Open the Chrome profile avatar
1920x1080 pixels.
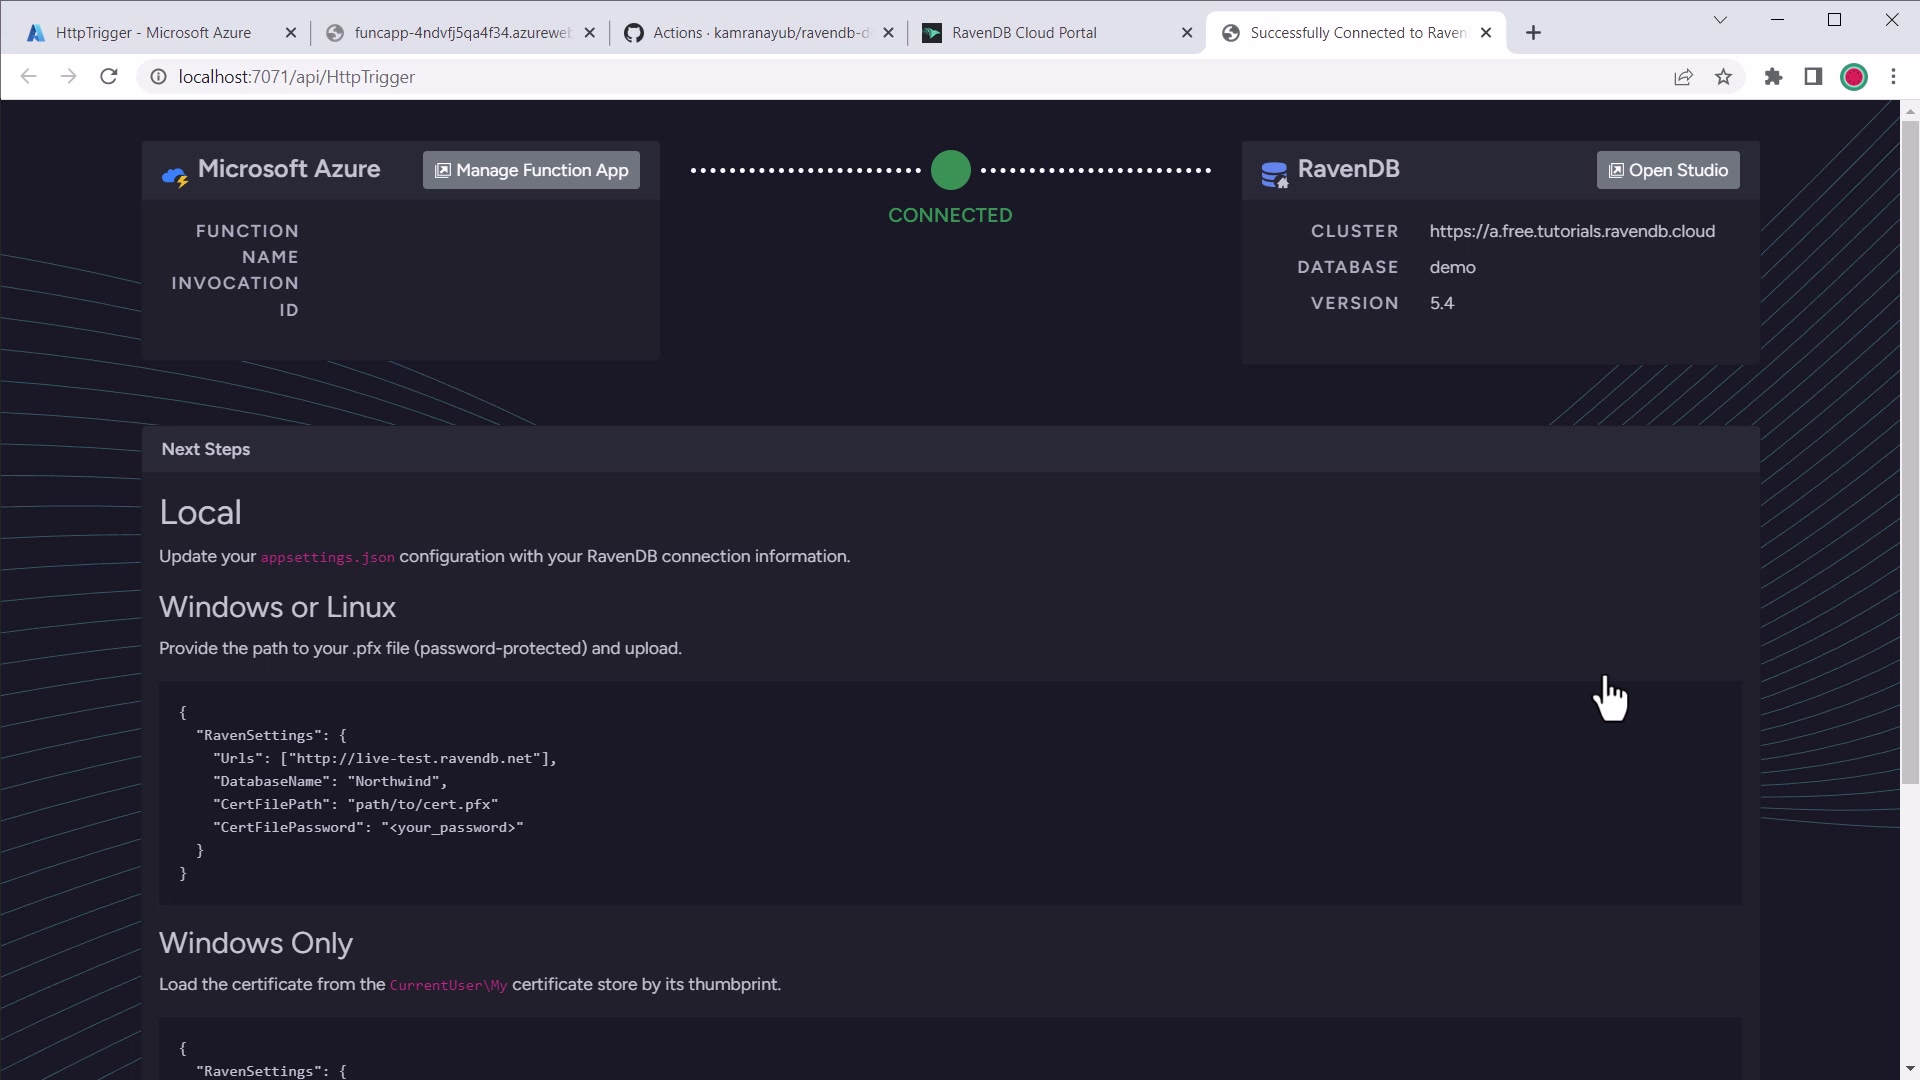(x=1854, y=77)
